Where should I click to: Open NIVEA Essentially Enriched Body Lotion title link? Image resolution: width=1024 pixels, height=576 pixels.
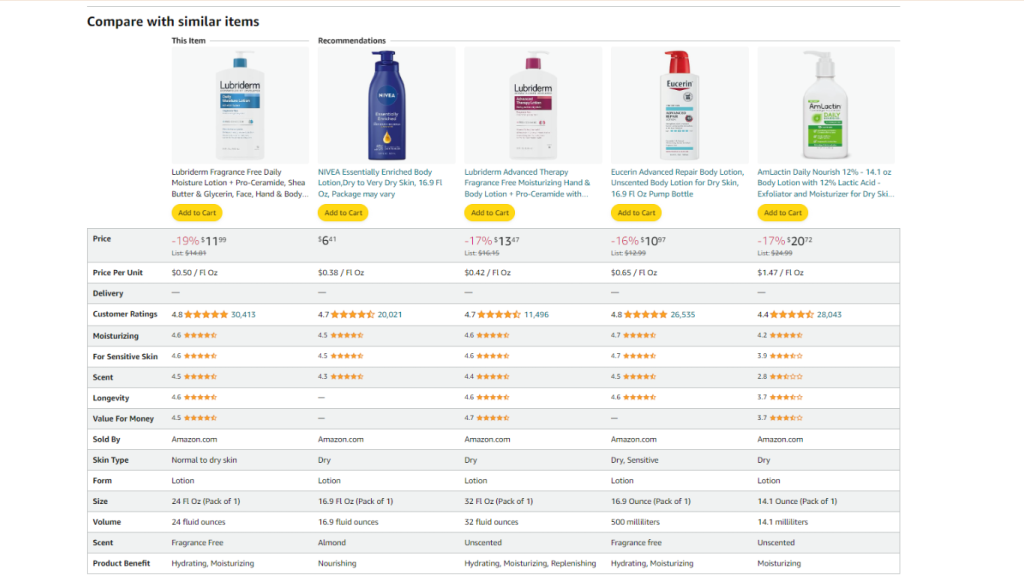(380, 183)
